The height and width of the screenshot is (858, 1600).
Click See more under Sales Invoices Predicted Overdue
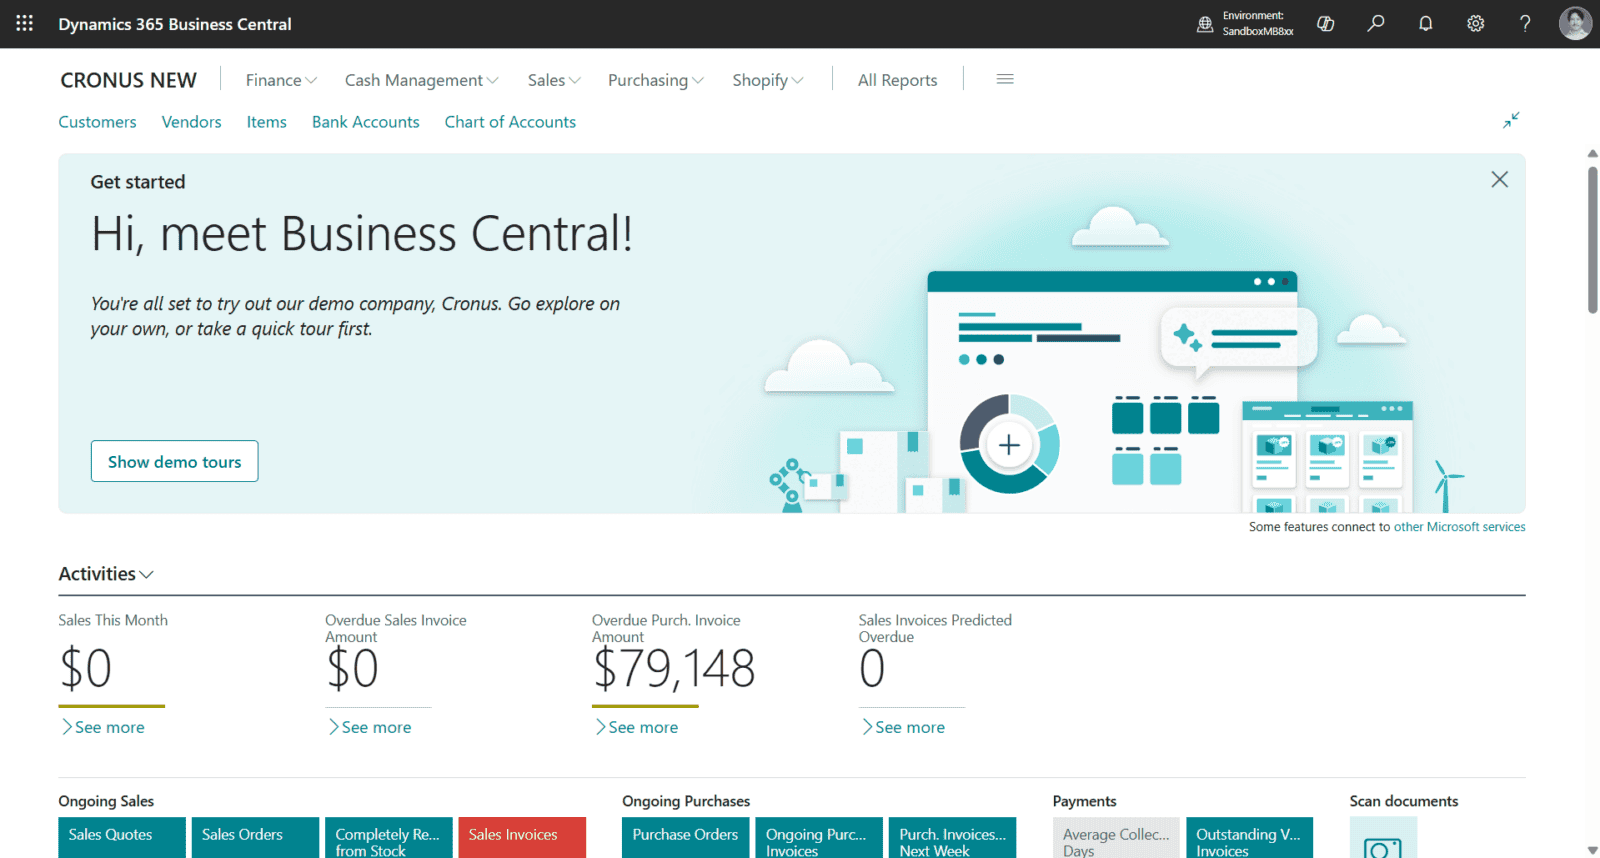coord(904,727)
